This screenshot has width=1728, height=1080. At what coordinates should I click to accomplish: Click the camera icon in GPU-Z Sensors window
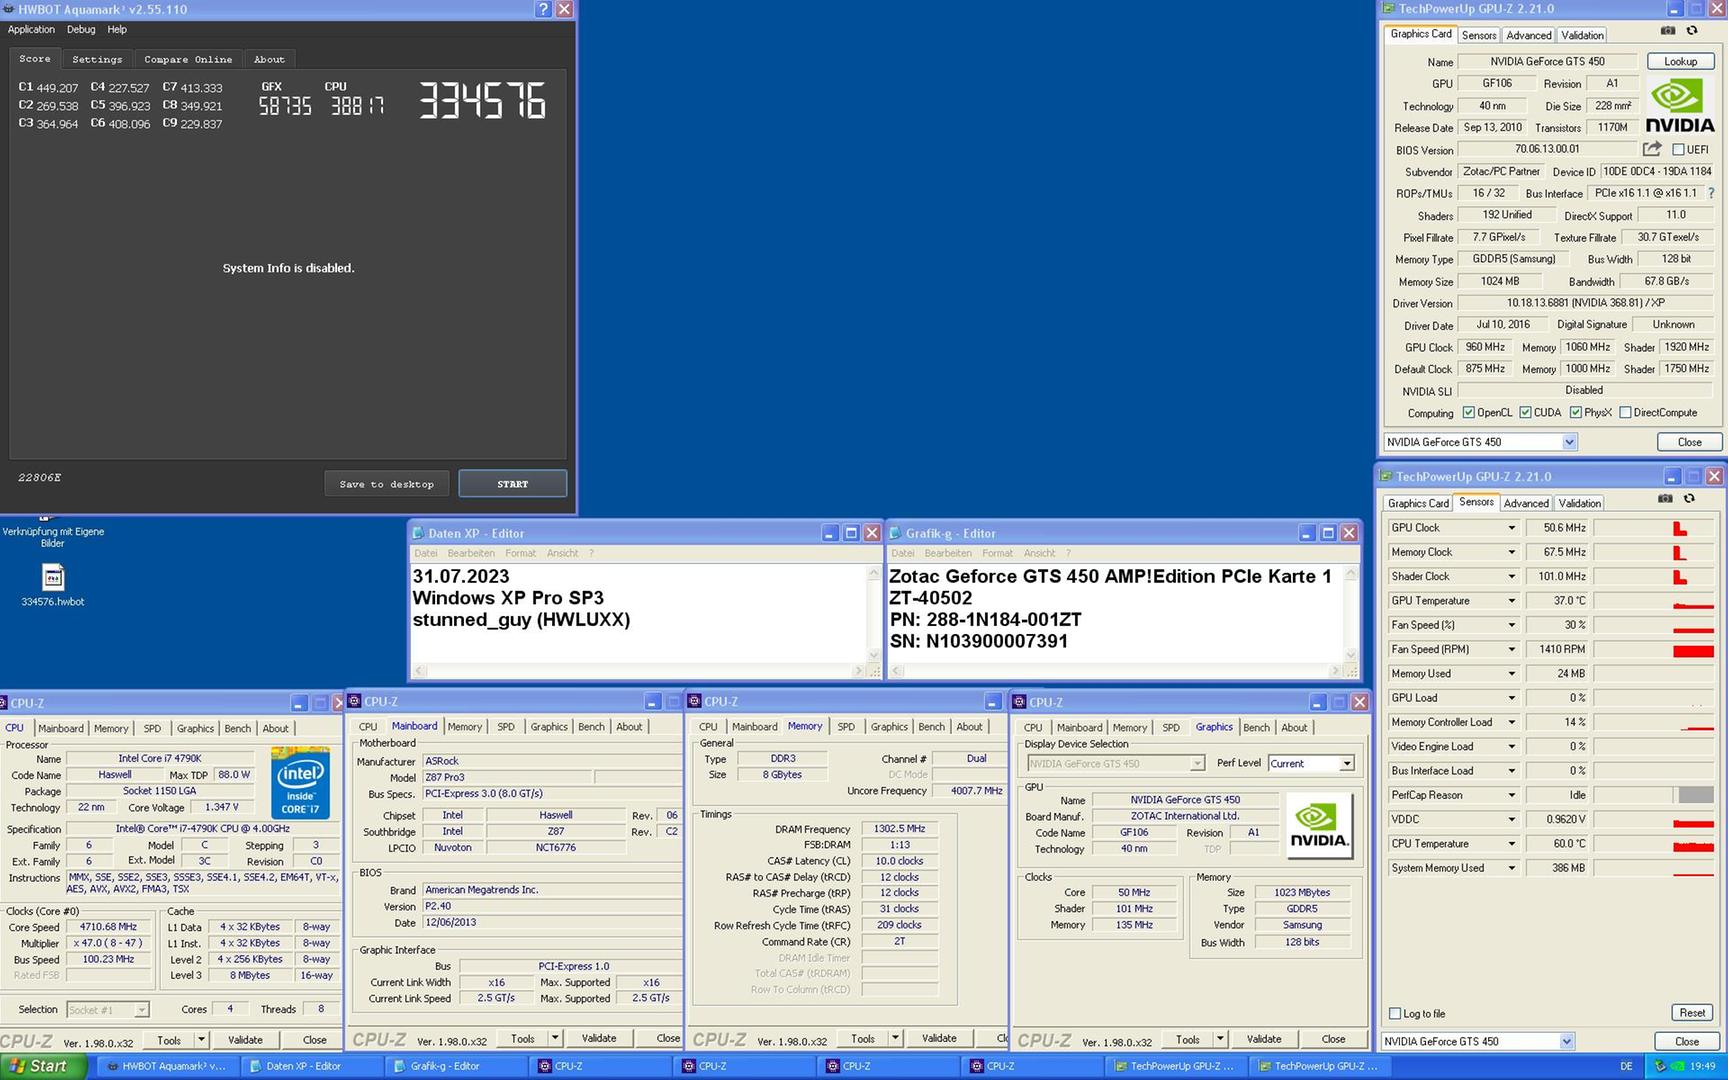(1665, 499)
